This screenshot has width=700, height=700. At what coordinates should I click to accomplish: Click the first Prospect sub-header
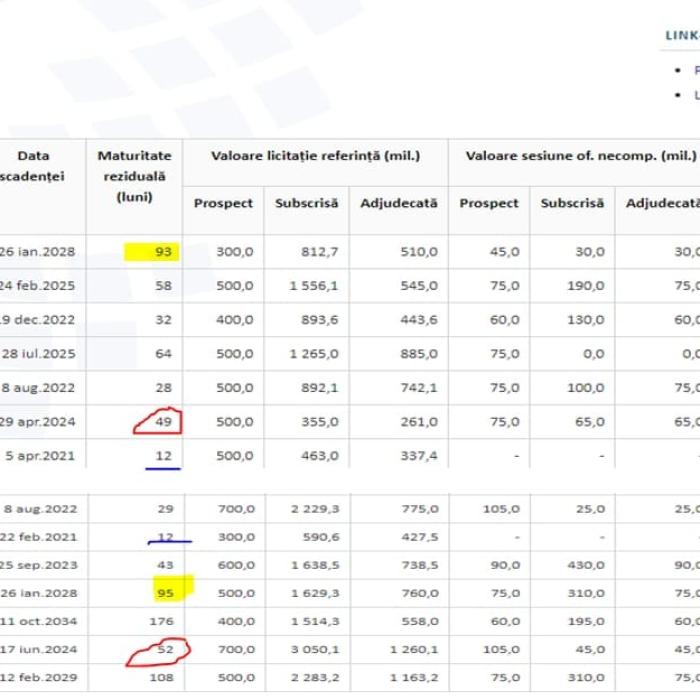[x=223, y=203]
